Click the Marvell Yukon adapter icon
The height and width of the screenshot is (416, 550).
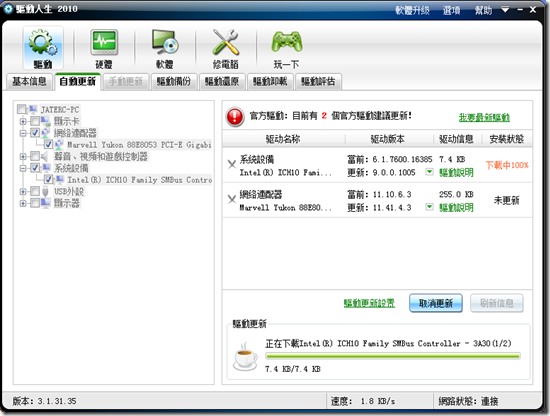pyautogui.click(x=59, y=144)
